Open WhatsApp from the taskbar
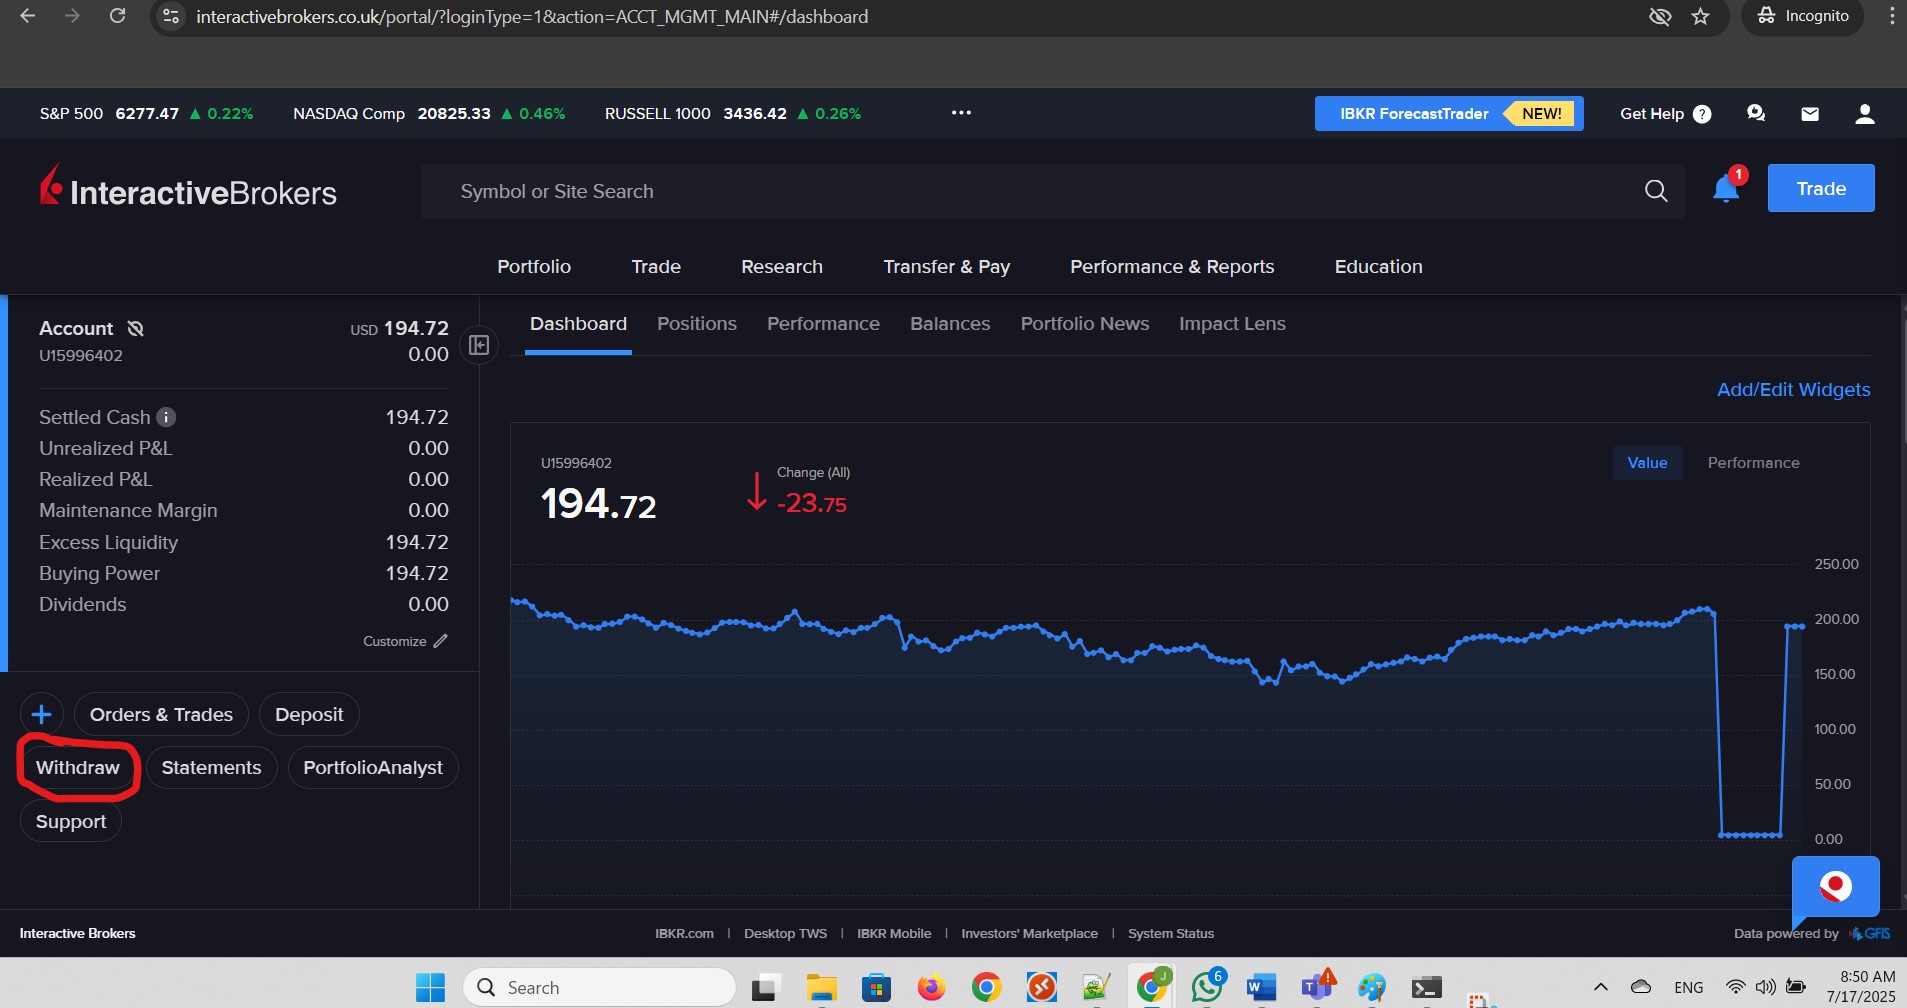Image resolution: width=1907 pixels, height=1008 pixels. click(x=1207, y=988)
